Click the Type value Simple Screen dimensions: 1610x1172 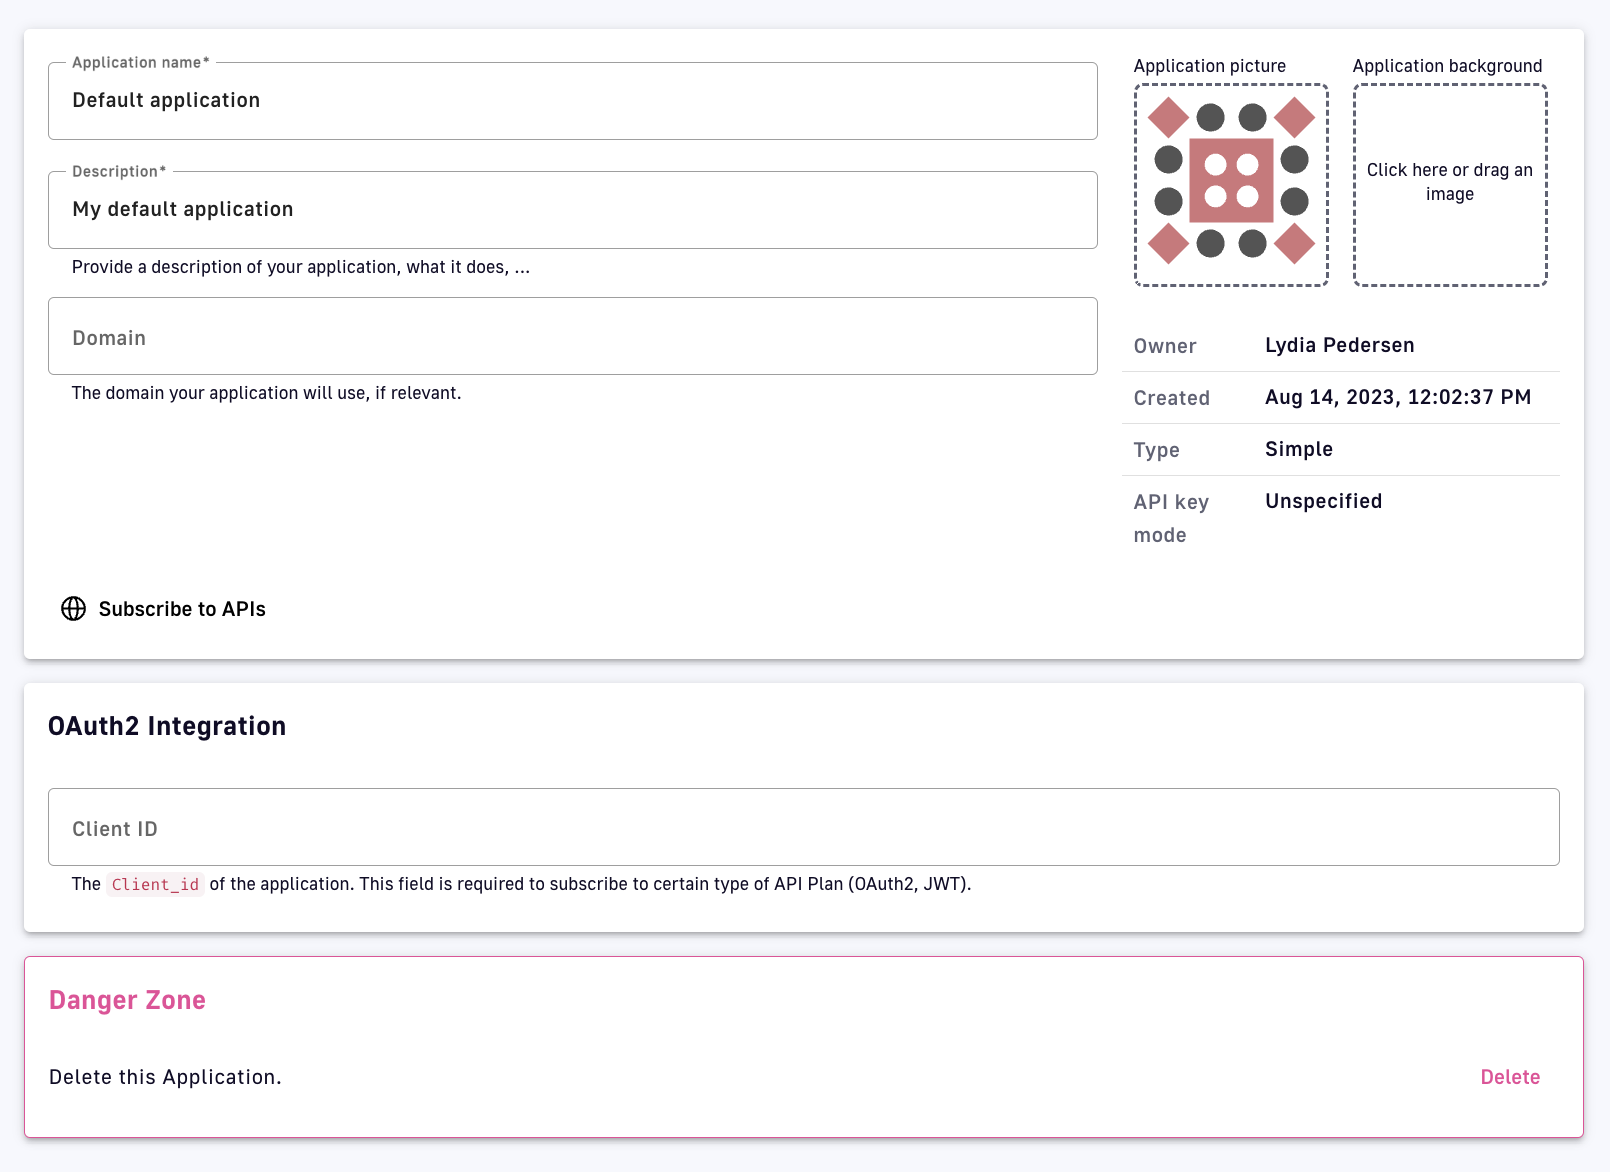click(1298, 449)
